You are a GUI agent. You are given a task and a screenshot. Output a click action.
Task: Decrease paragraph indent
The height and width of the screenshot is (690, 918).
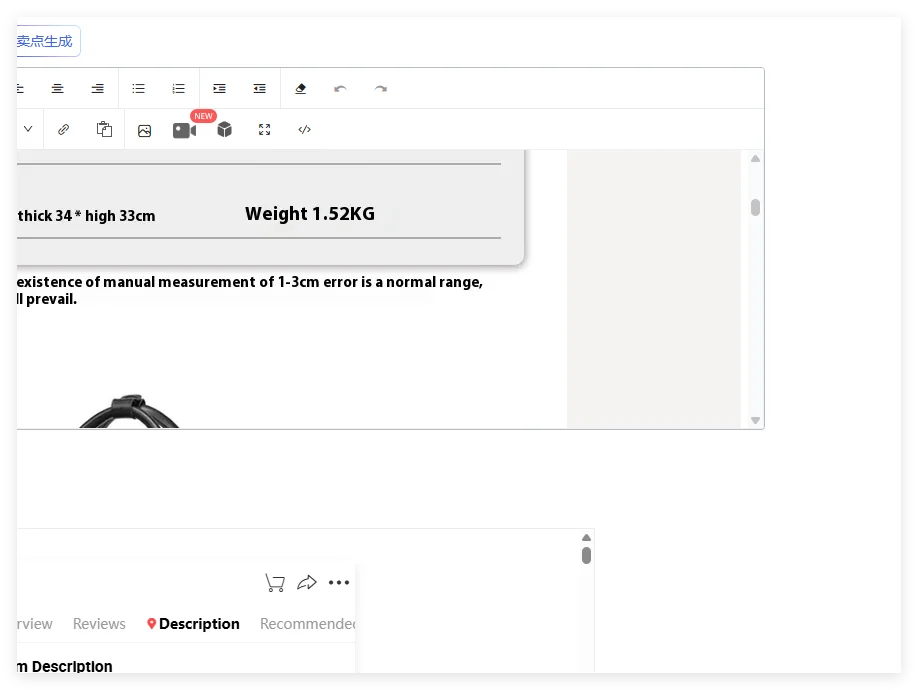(259, 88)
